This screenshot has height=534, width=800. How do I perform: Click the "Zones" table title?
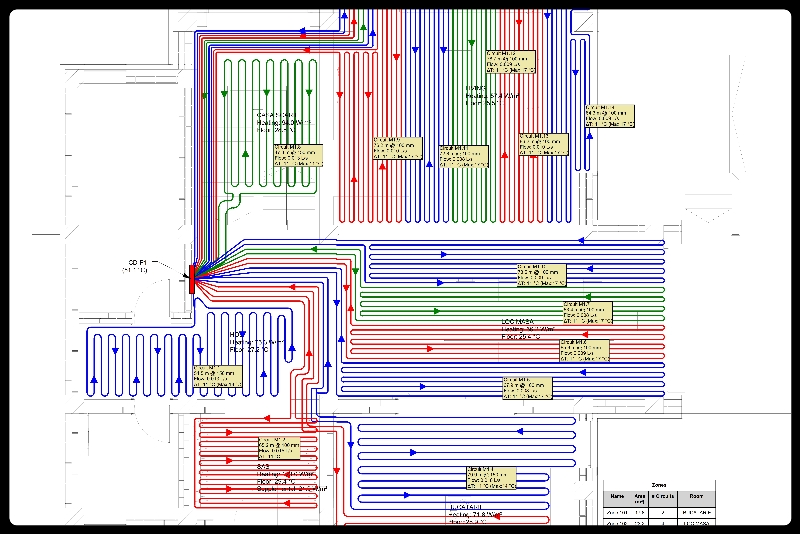click(x=659, y=485)
